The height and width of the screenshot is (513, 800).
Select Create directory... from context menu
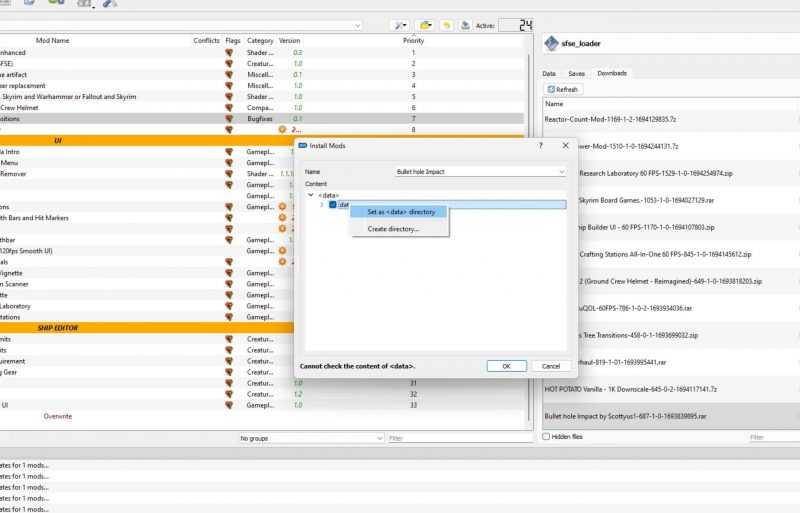tap(393, 229)
